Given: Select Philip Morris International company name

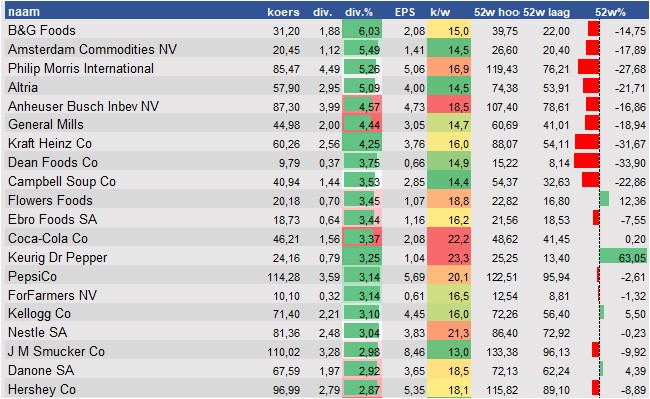Looking at the screenshot, I should [81, 68].
